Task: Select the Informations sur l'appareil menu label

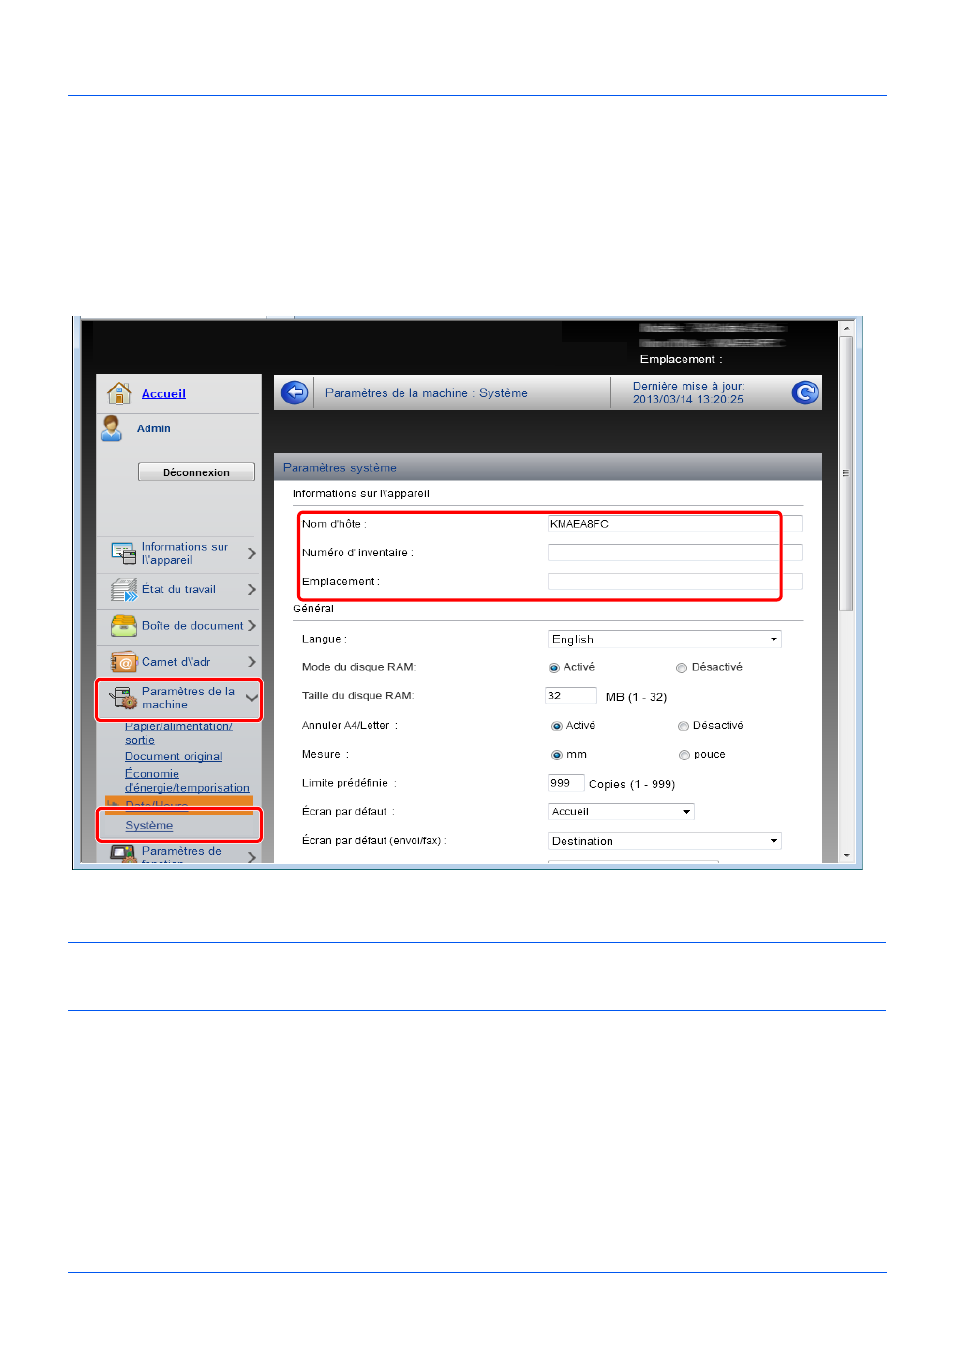Action: [185, 553]
